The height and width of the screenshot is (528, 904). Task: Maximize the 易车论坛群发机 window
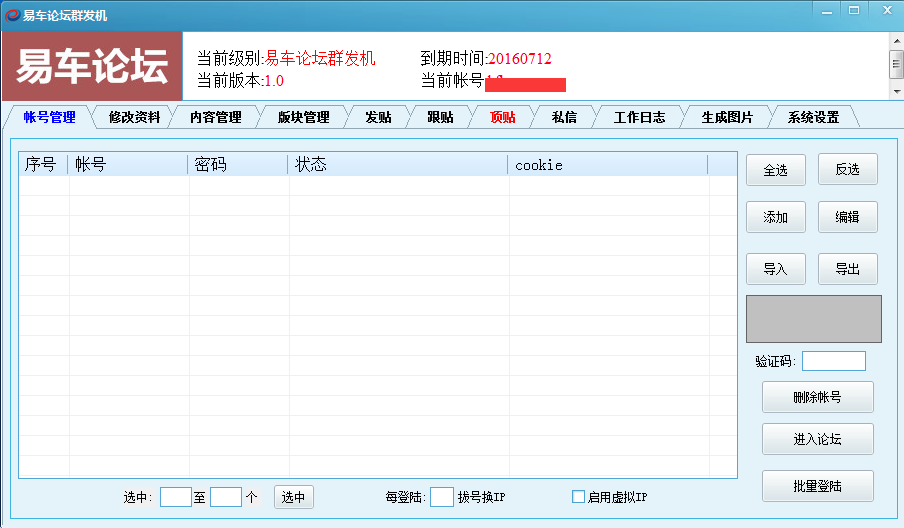pyautogui.click(x=854, y=11)
